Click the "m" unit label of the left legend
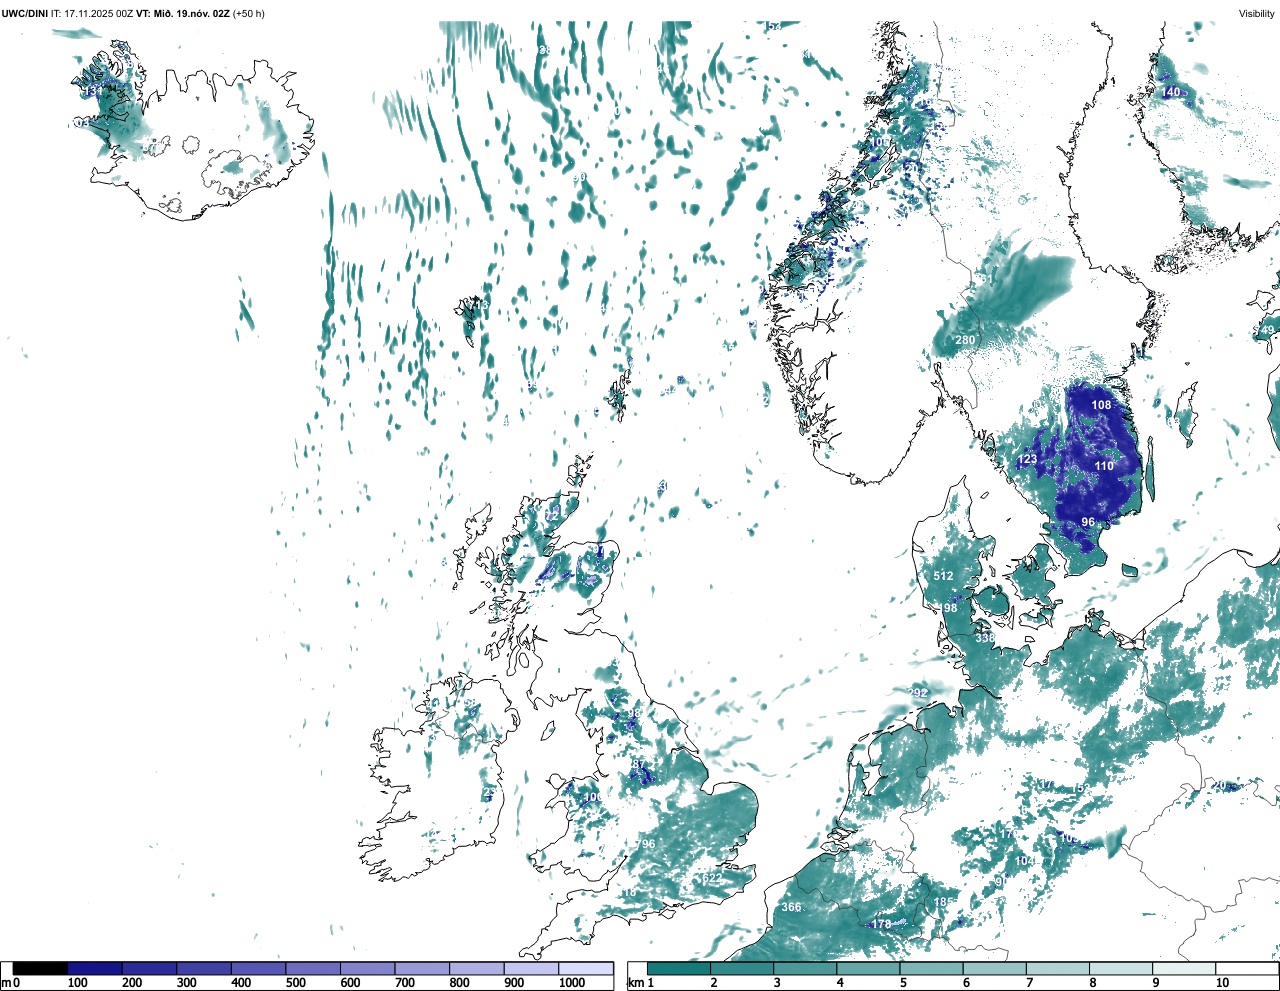The image size is (1280, 991). 6,983
